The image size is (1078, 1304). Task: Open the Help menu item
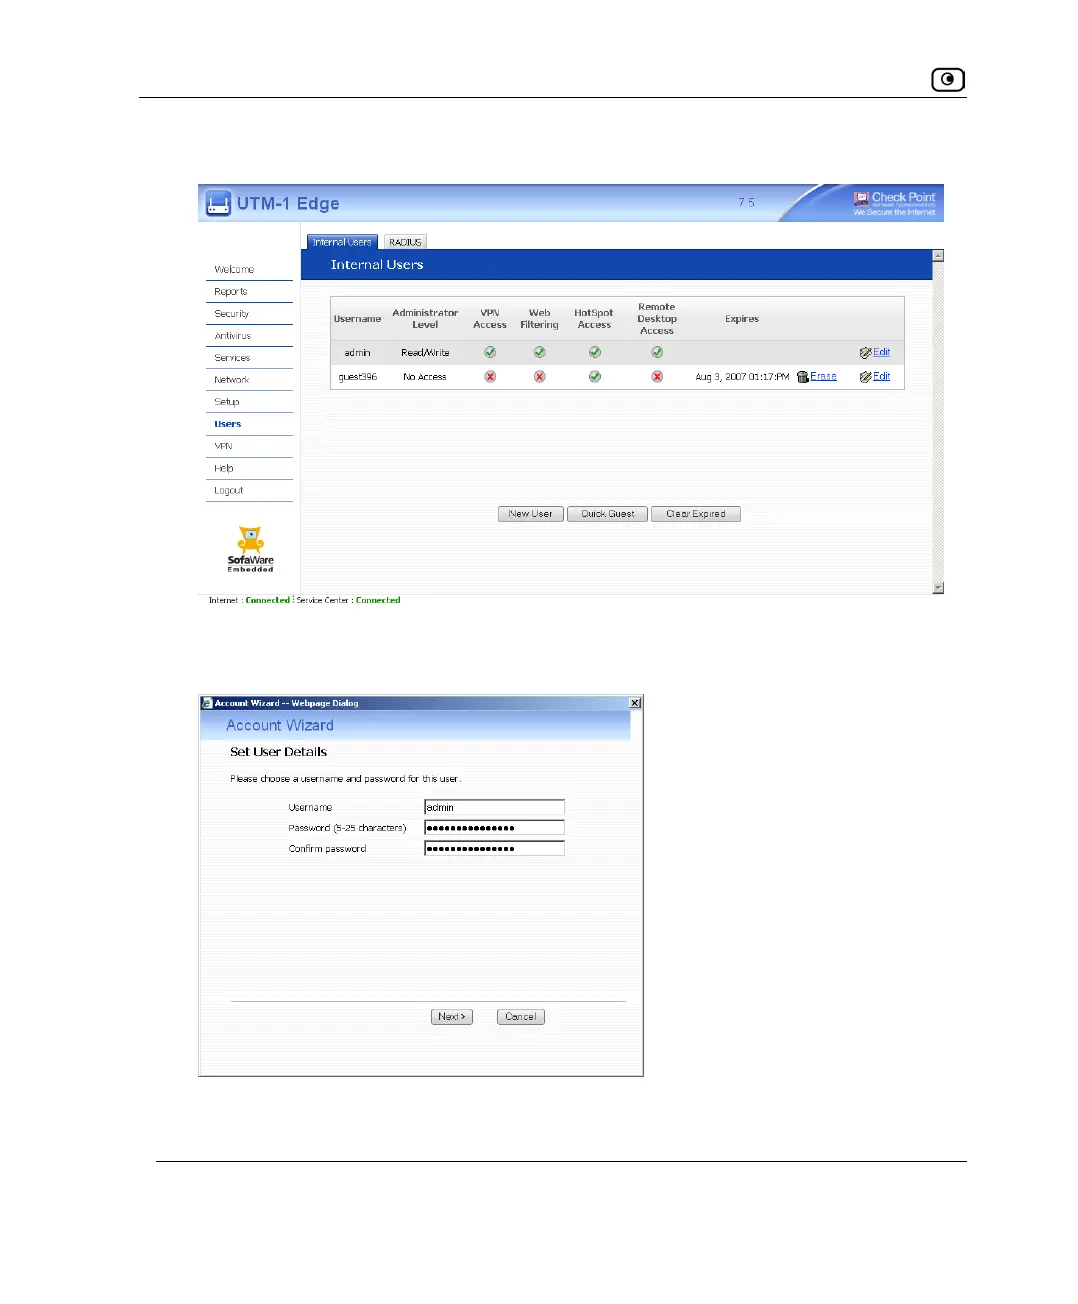click(x=224, y=468)
